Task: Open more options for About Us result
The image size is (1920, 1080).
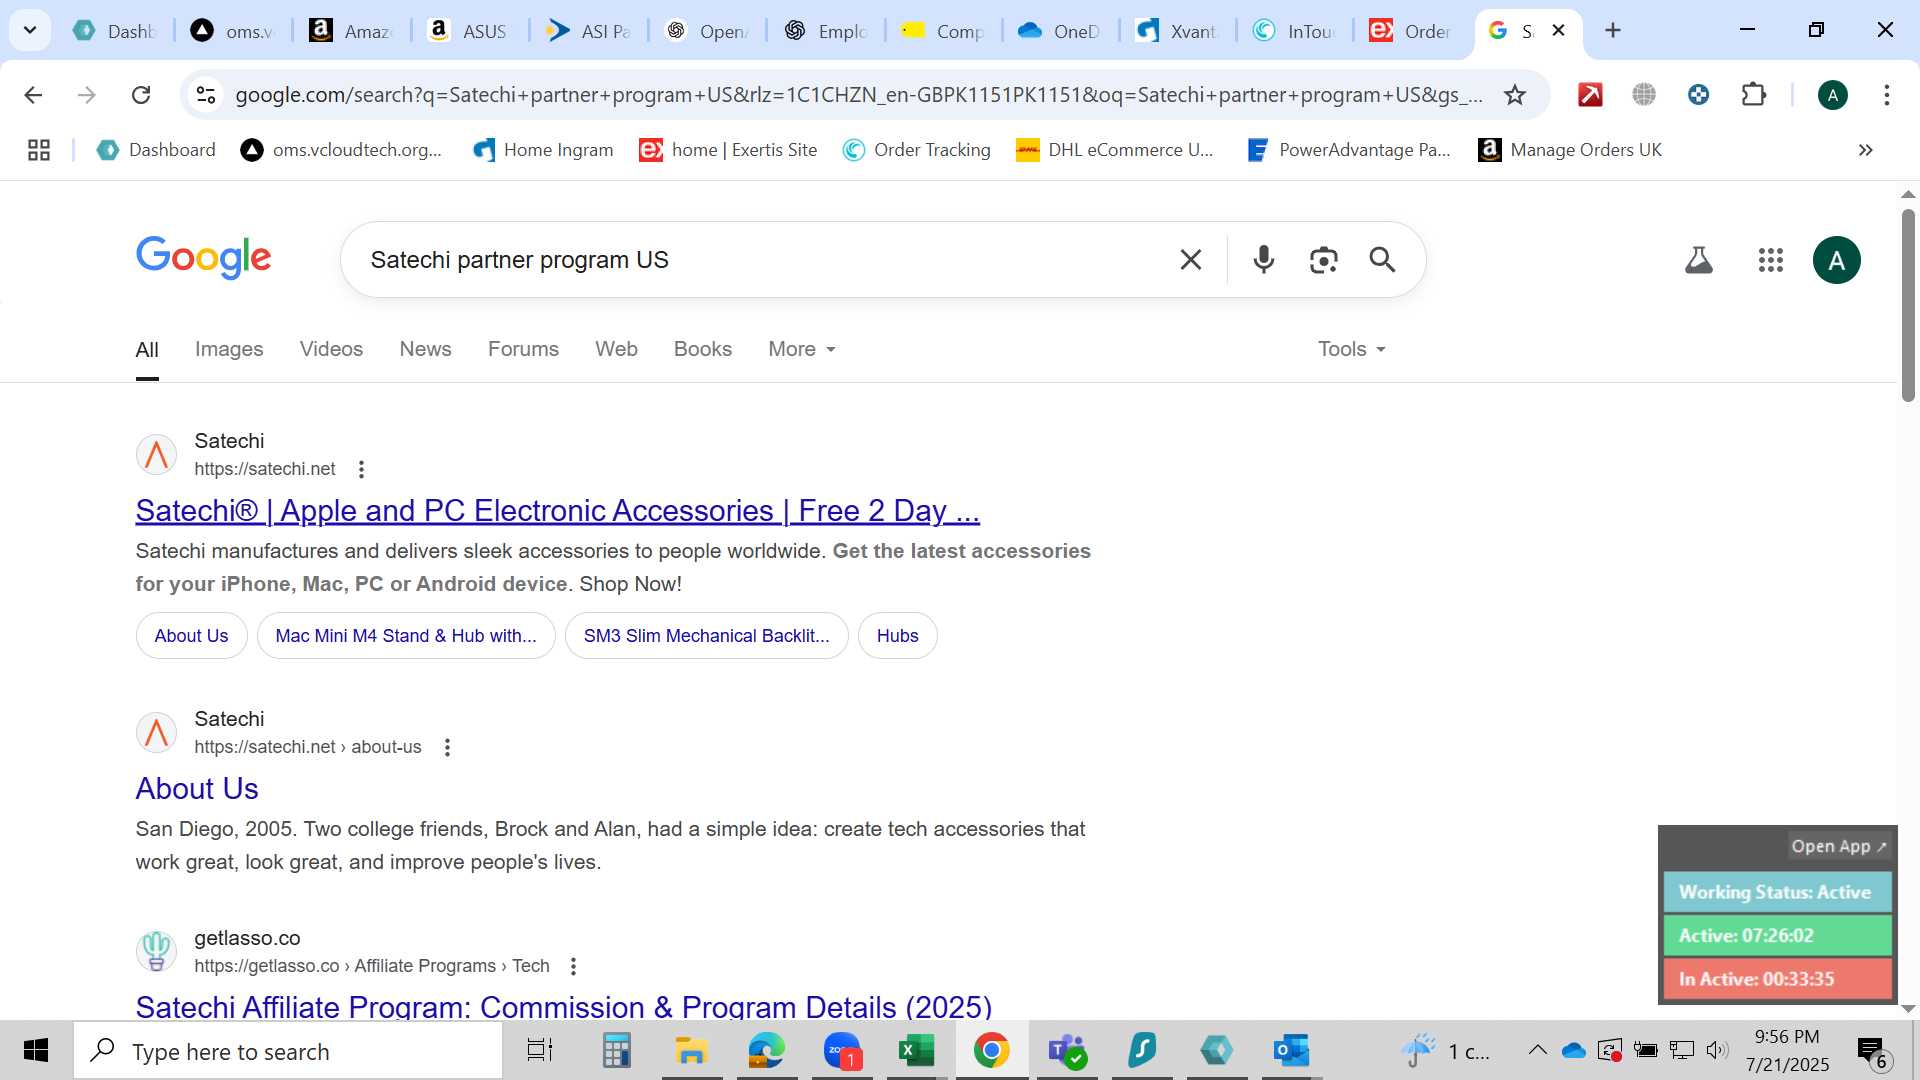Action: pos(447,747)
